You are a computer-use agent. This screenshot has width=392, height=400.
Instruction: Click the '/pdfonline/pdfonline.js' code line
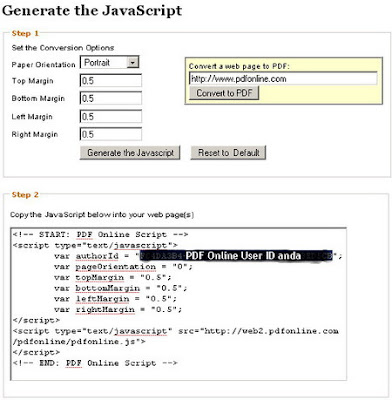[x=79, y=342]
